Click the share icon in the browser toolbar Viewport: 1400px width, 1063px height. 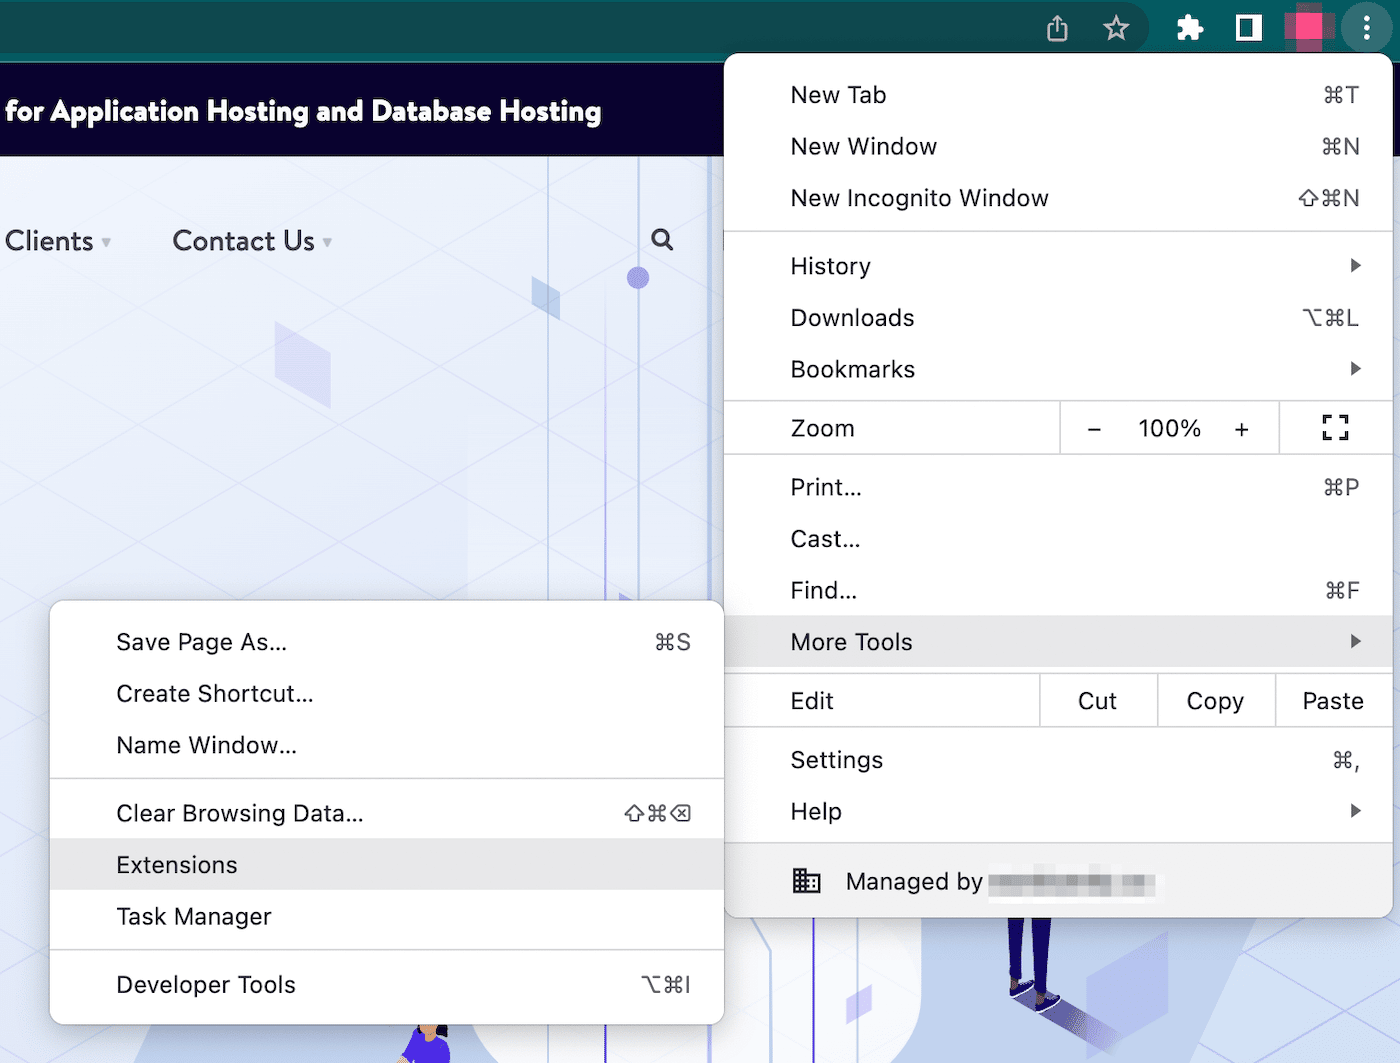(1056, 28)
